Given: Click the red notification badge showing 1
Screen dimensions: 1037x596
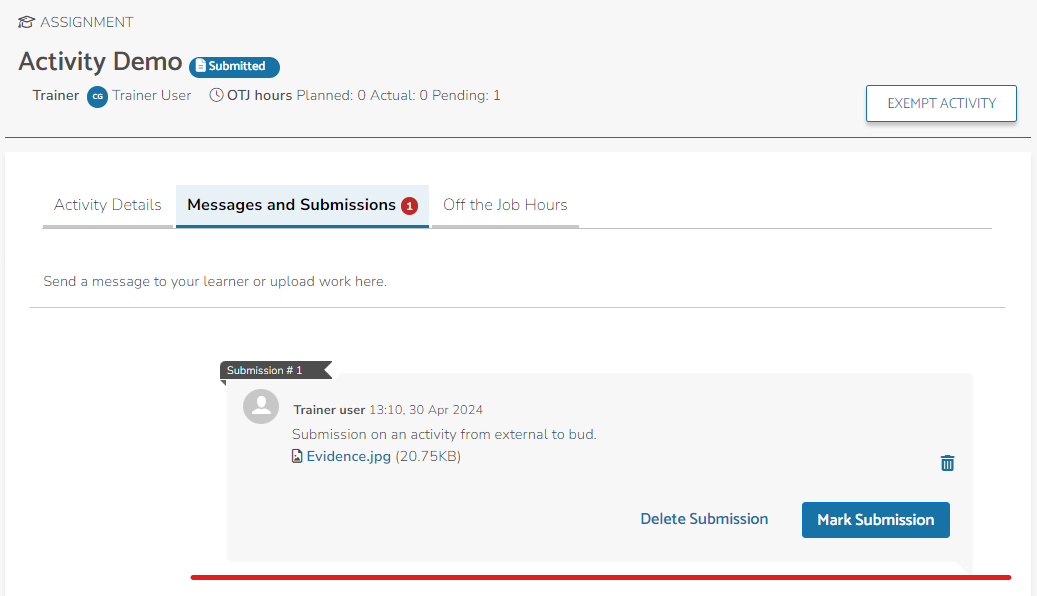Looking at the screenshot, I should (x=409, y=206).
